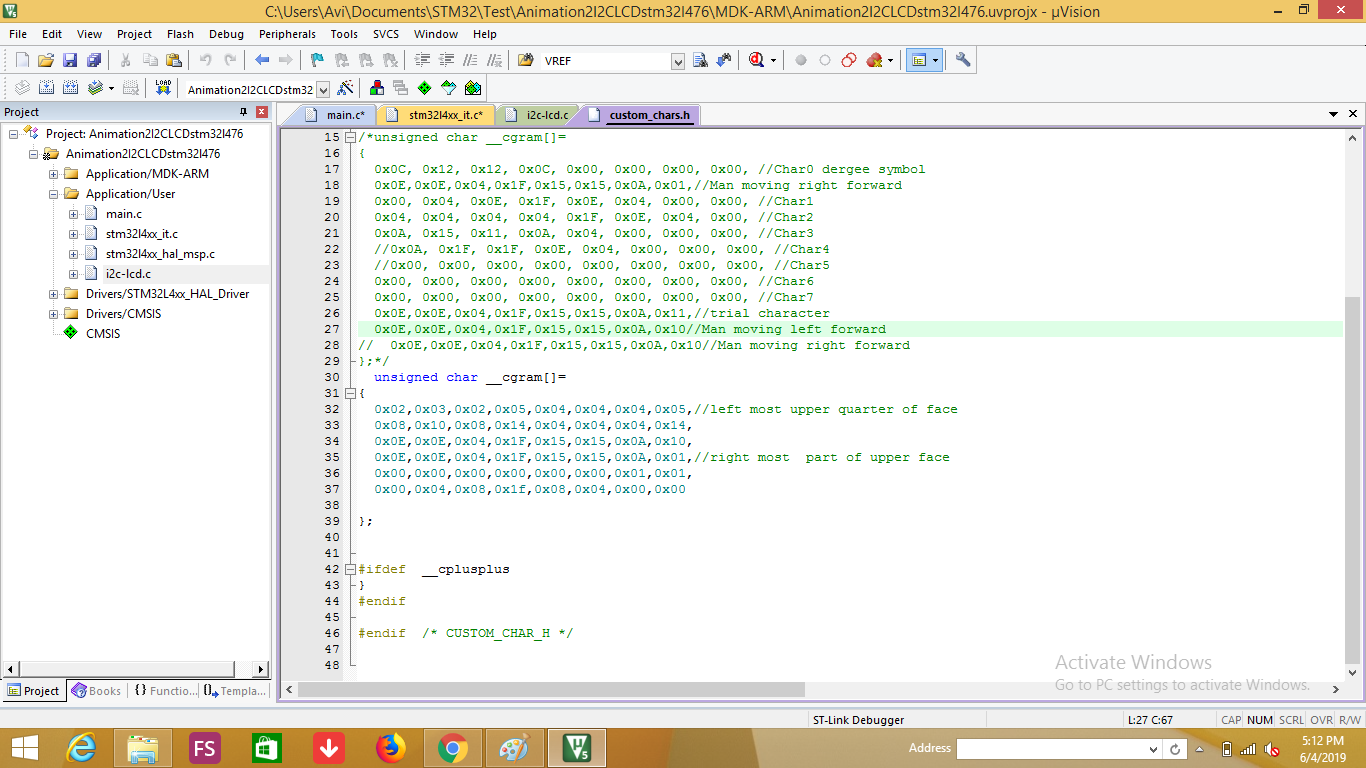
Task: Create a new file with the New icon
Action: (22, 60)
